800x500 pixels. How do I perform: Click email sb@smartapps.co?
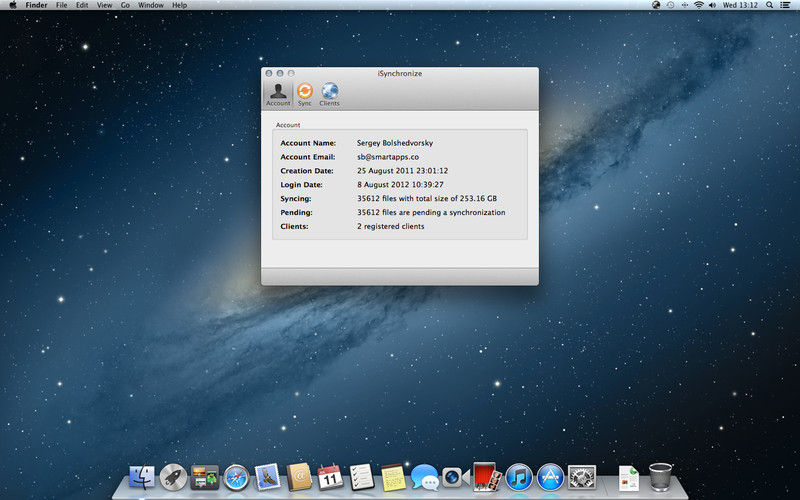coord(388,157)
